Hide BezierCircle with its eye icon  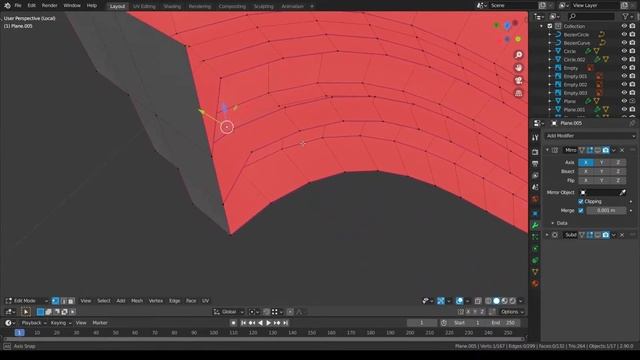tap(624, 34)
